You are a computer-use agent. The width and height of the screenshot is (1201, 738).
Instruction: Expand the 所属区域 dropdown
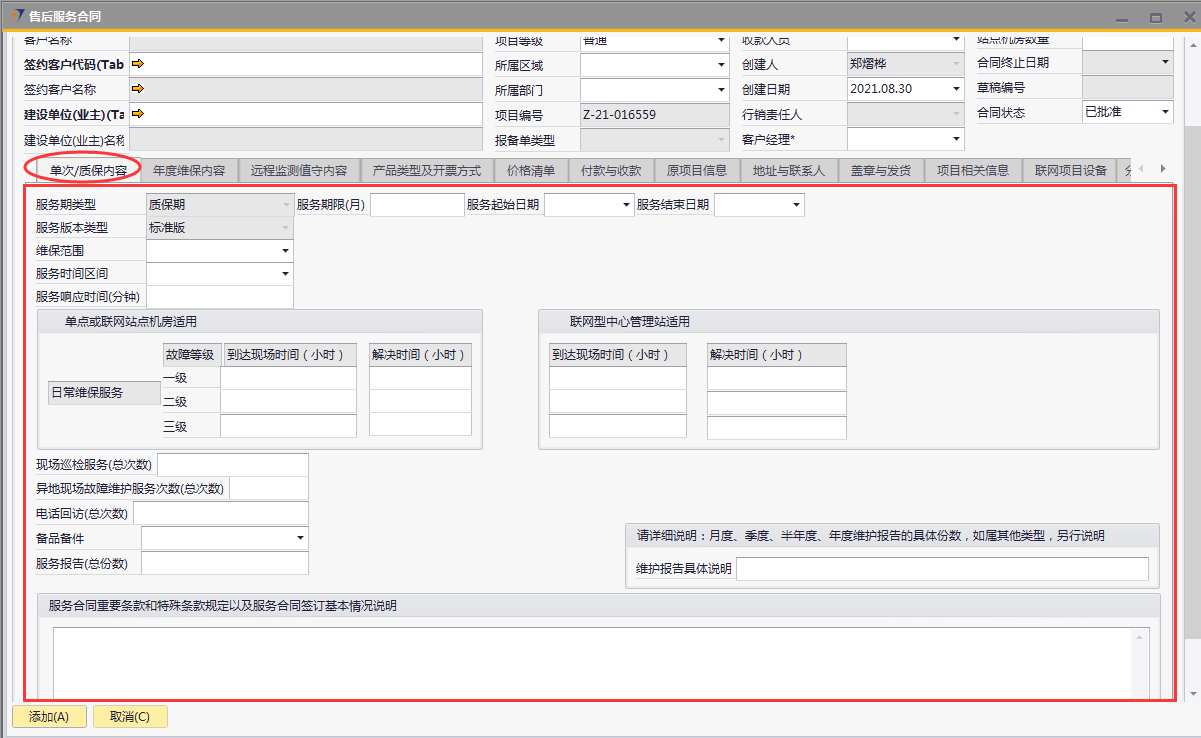pyautogui.click(x=721, y=65)
